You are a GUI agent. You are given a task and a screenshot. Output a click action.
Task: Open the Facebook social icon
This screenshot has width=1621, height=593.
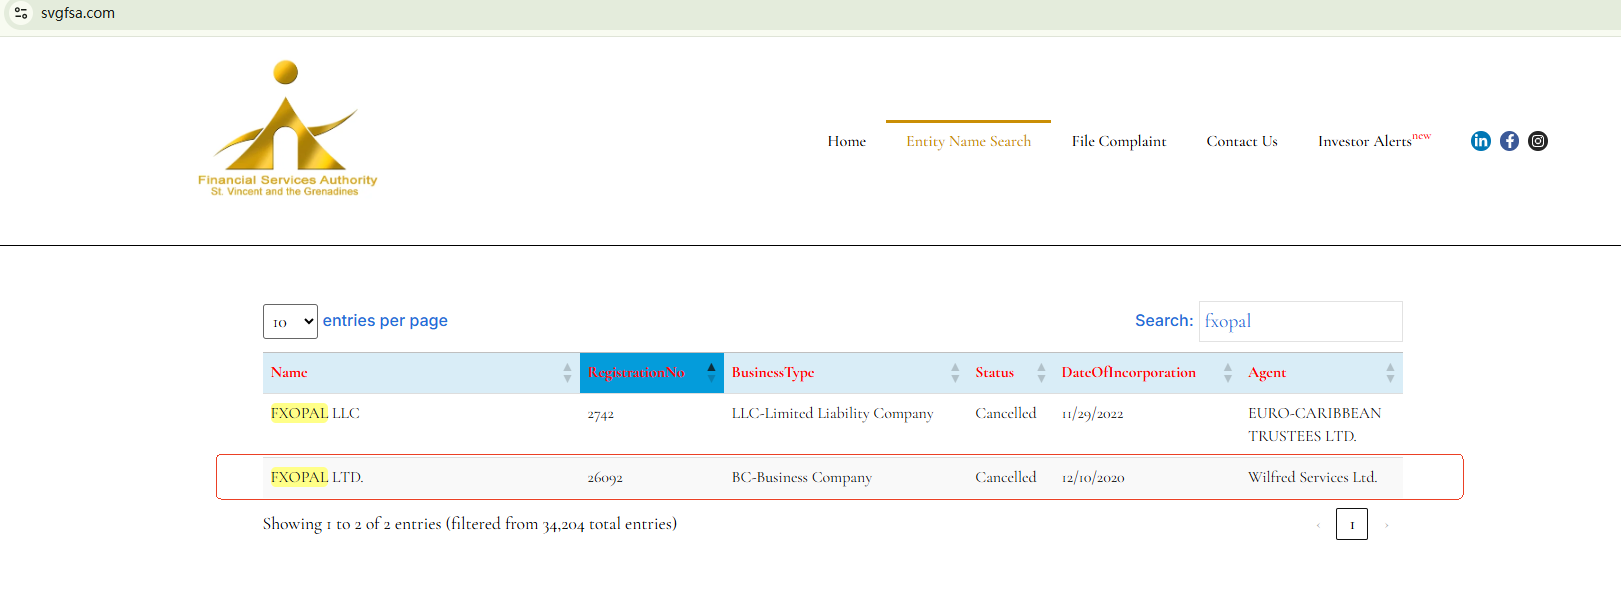pos(1509,141)
